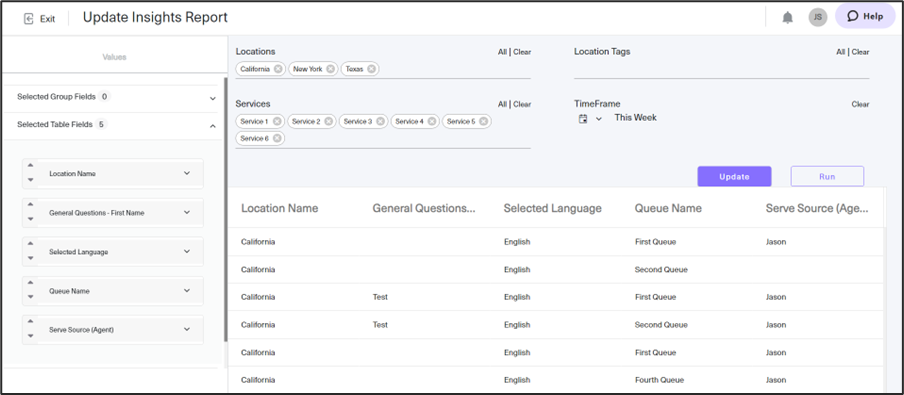Click the Queue Name column header
Viewport: 904px width, 395px height.
pos(668,208)
